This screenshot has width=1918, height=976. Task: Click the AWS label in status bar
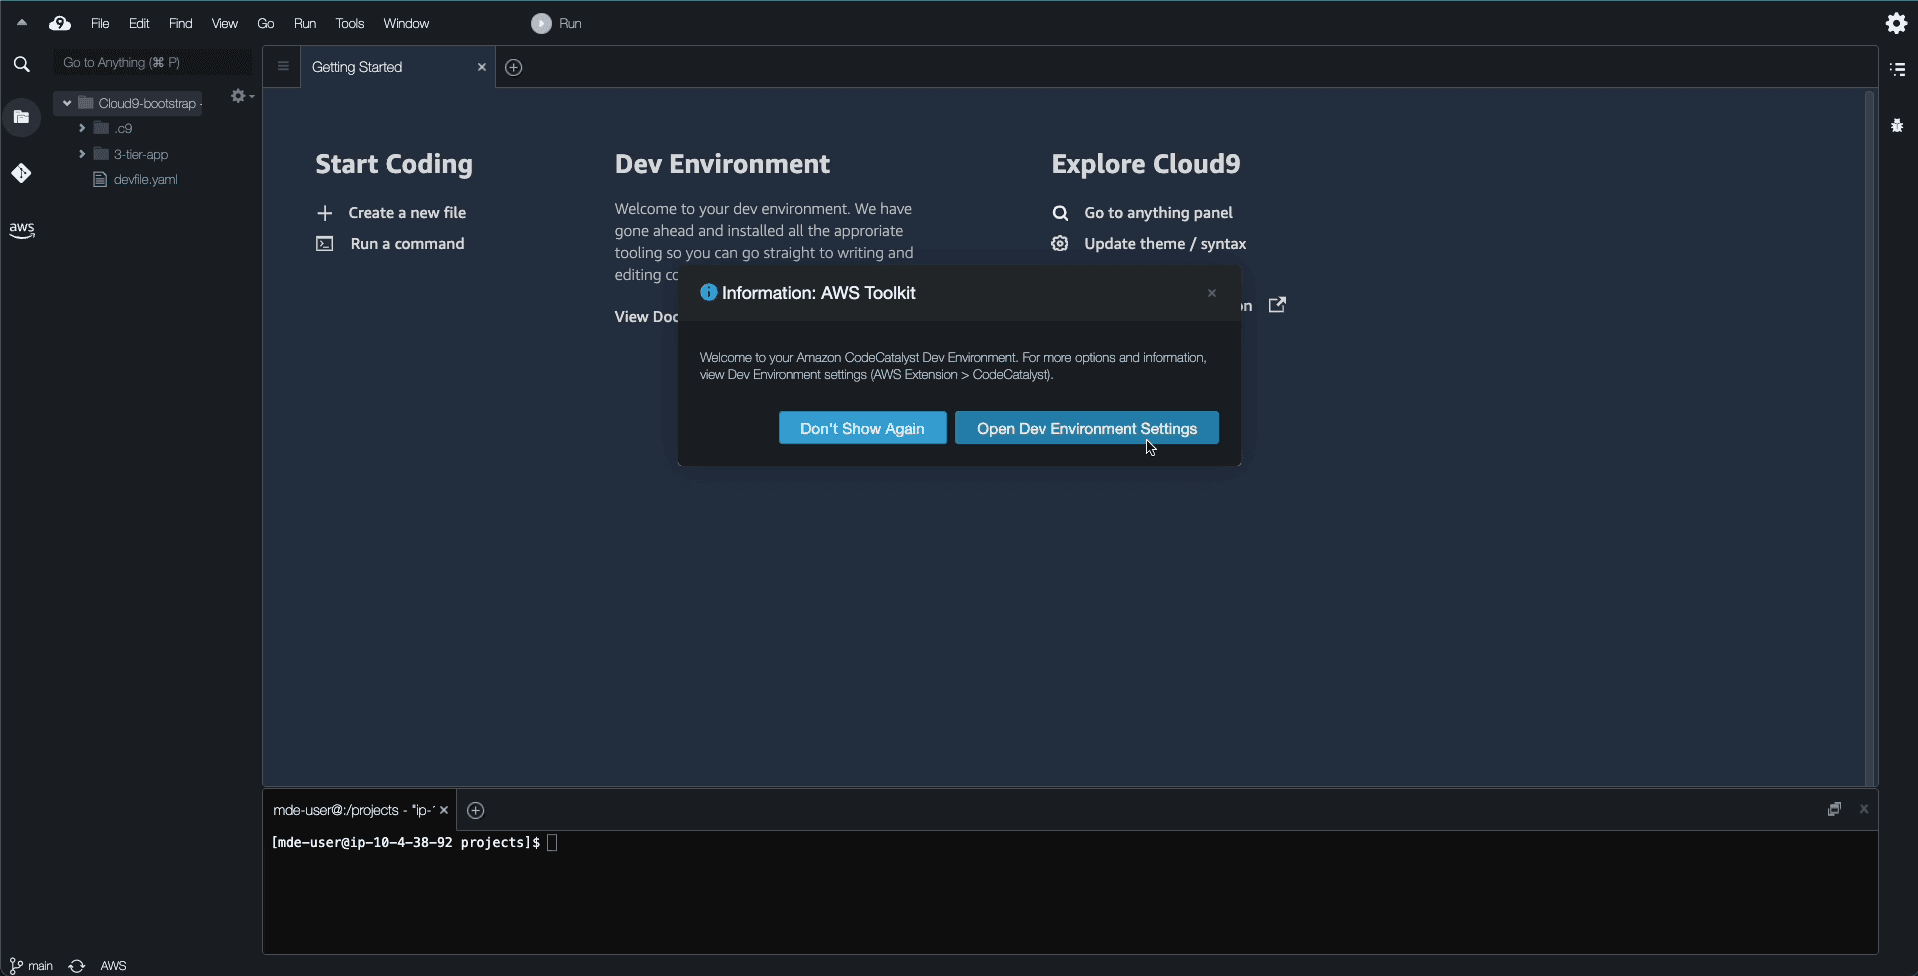tap(113, 966)
